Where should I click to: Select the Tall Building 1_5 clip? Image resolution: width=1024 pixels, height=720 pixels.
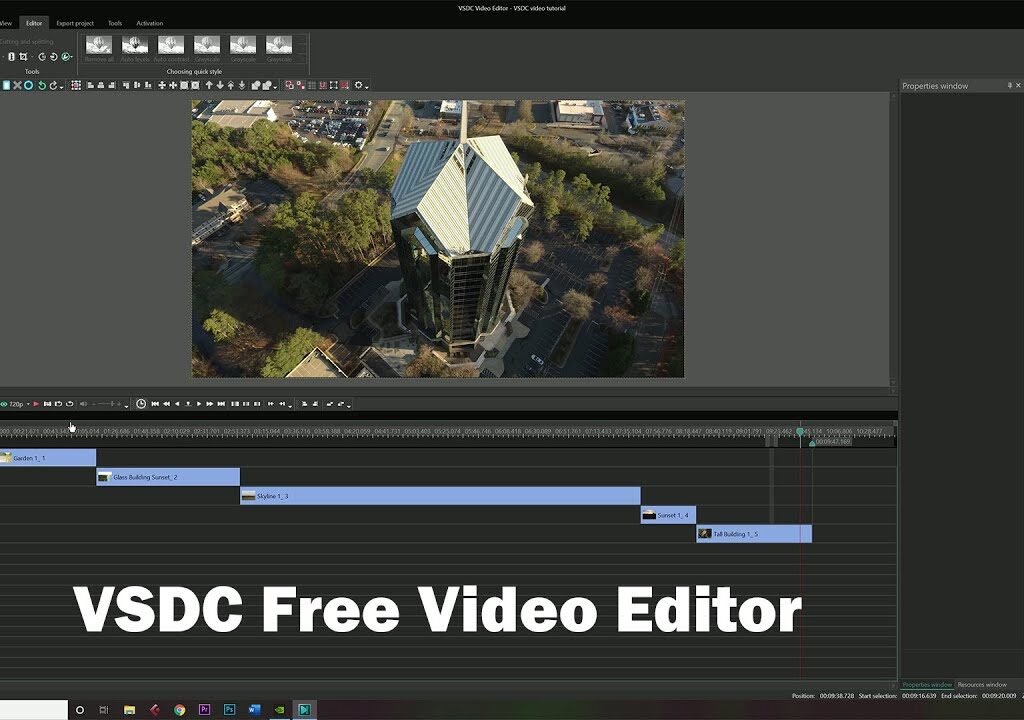[754, 534]
